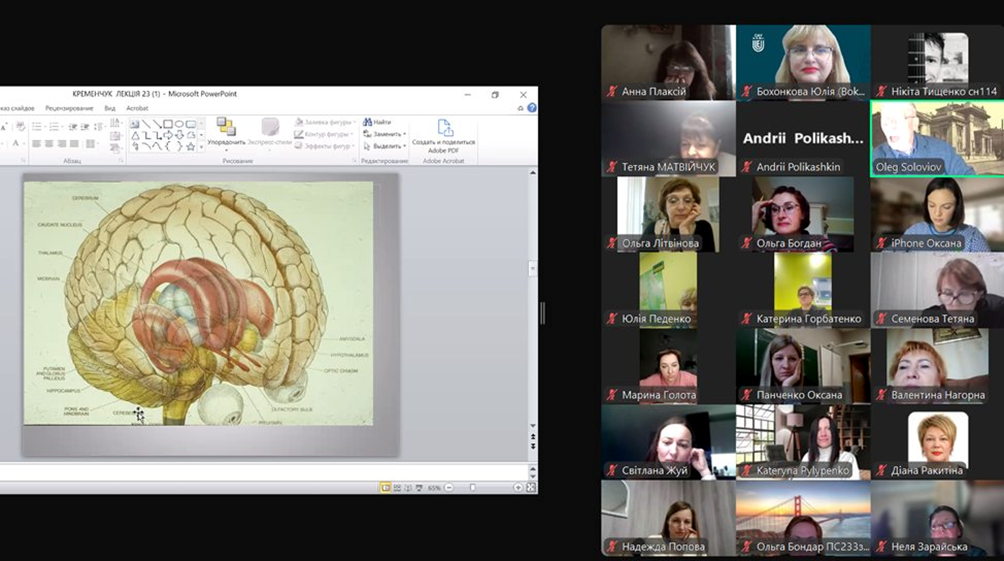1004x561 pixels.
Task: Click Create and Share Adobe PDF icon
Action: pyautogui.click(x=445, y=128)
